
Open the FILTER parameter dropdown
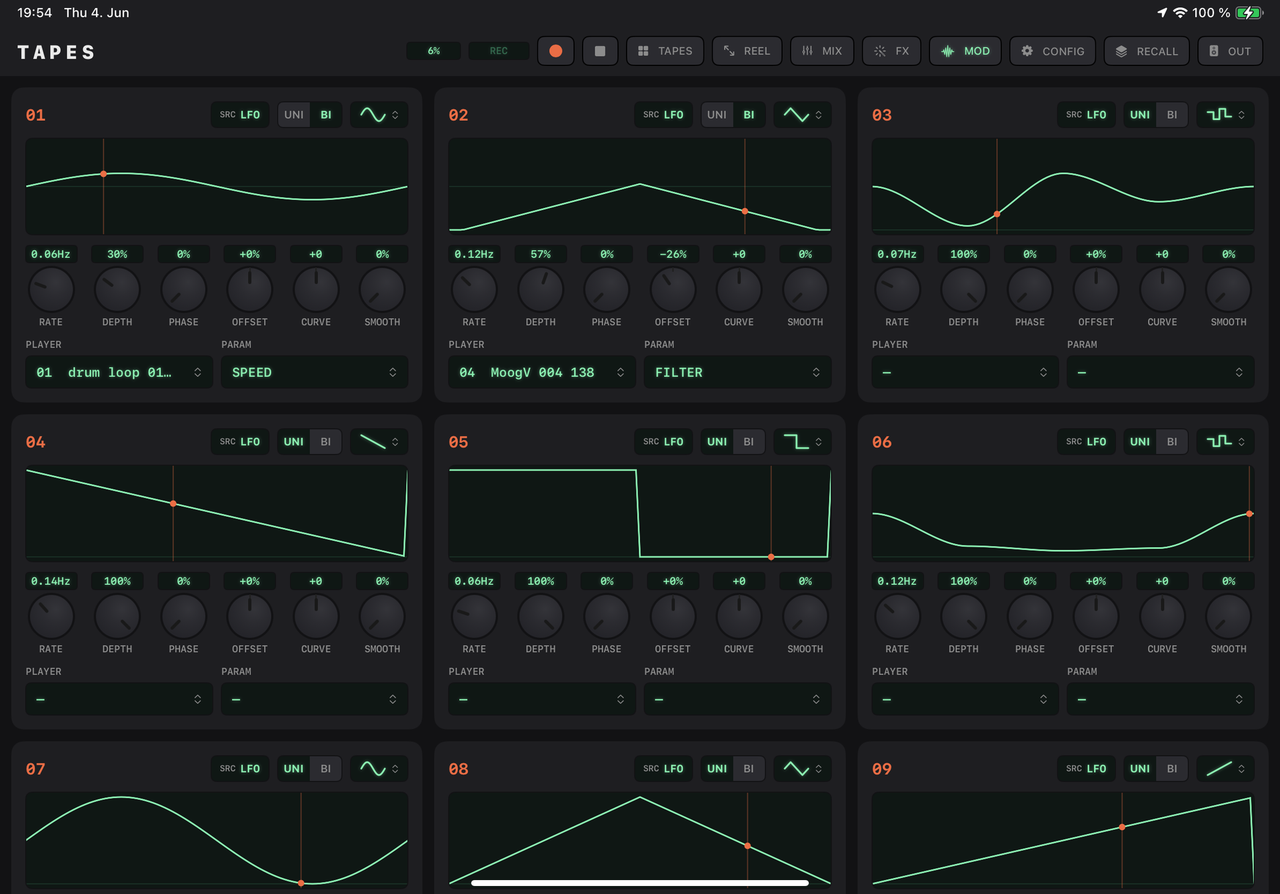point(738,372)
